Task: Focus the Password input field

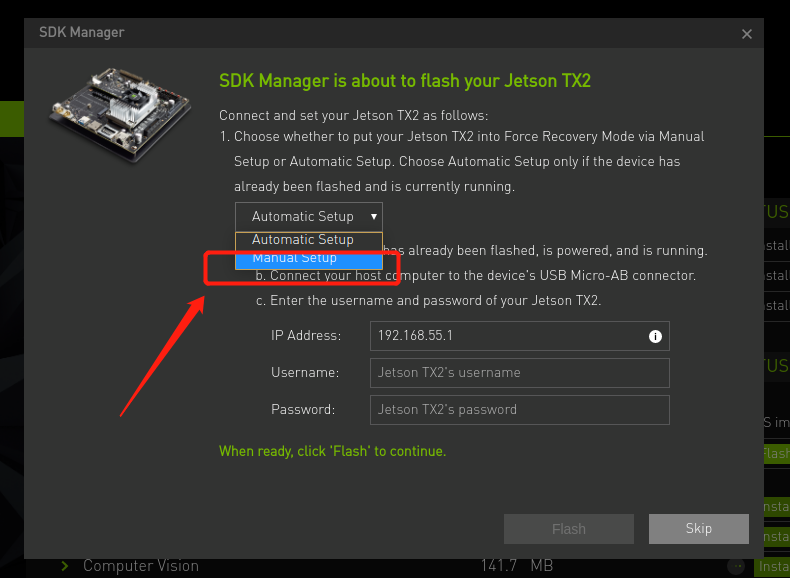Action: tap(519, 410)
